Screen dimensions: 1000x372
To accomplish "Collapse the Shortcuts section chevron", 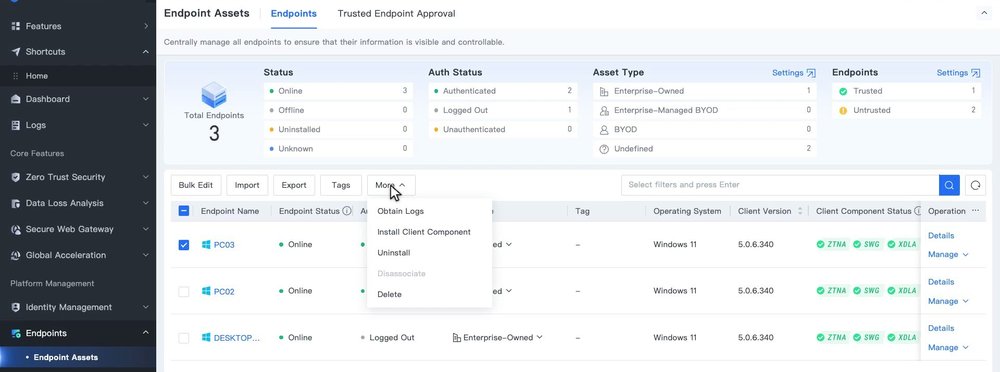I will click(x=146, y=52).
